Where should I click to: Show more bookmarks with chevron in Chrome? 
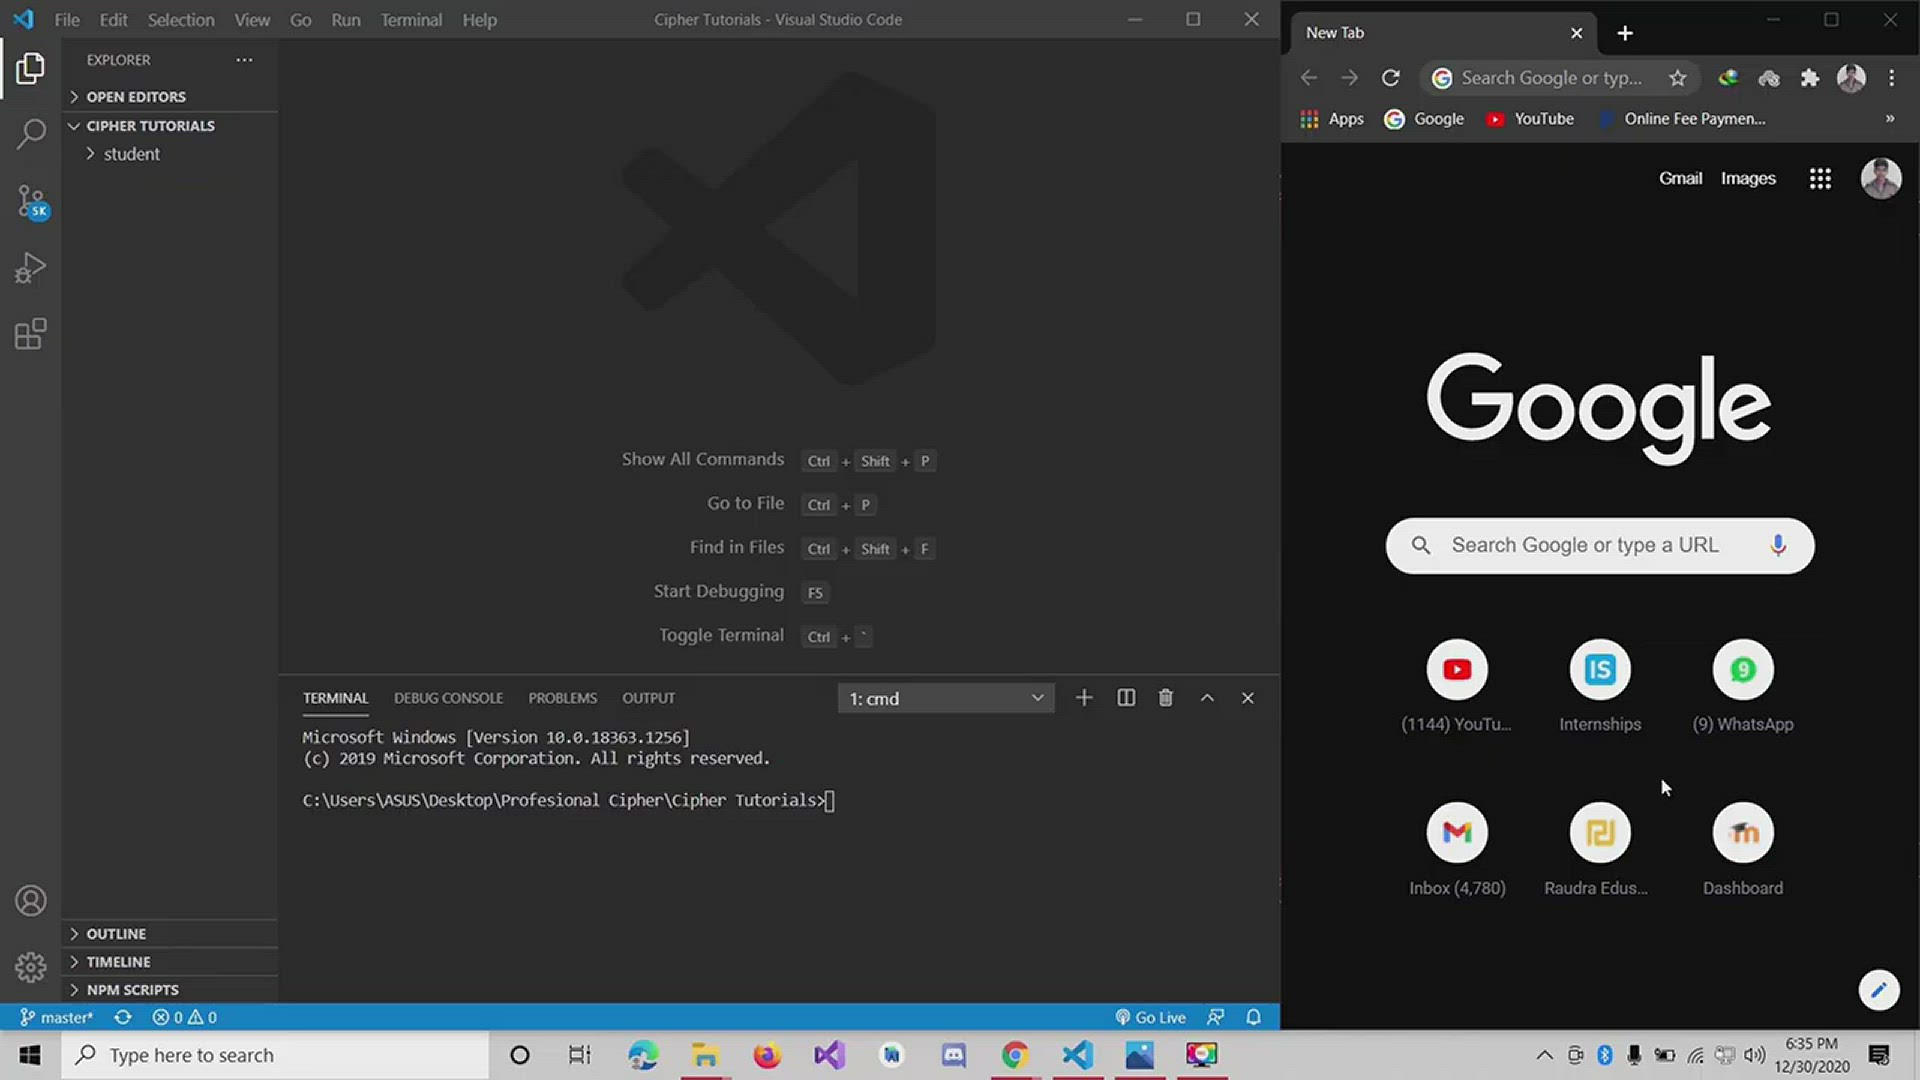1890,119
